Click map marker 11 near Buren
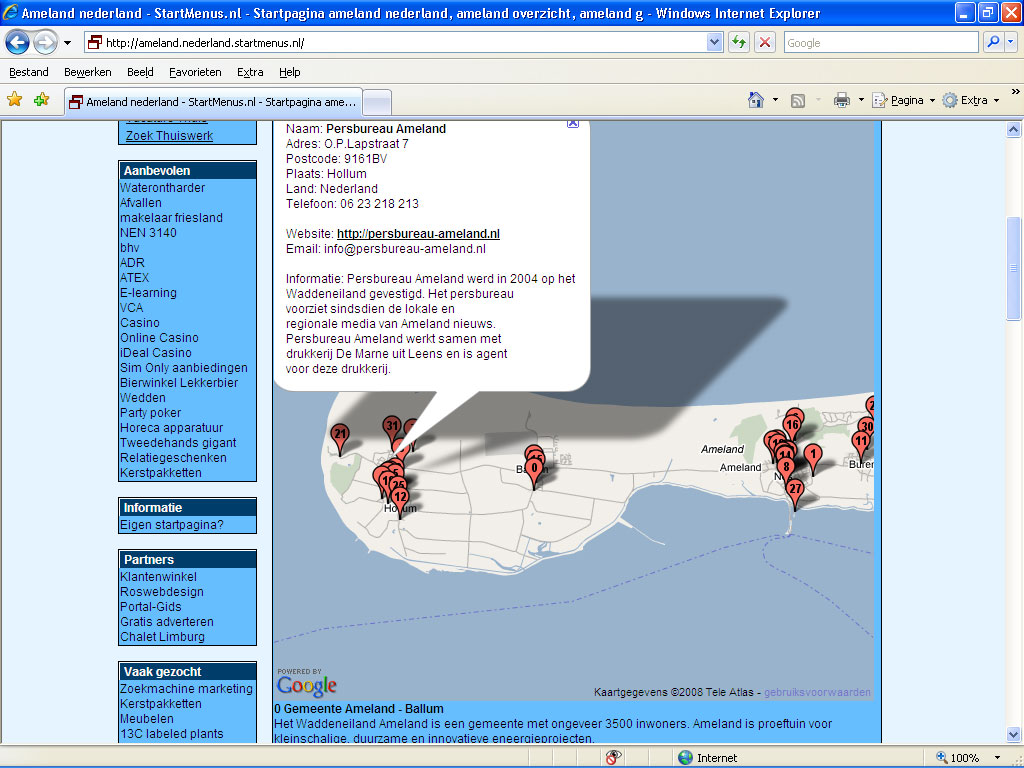Image resolution: width=1024 pixels, height=768 pixels. point(861,441)
